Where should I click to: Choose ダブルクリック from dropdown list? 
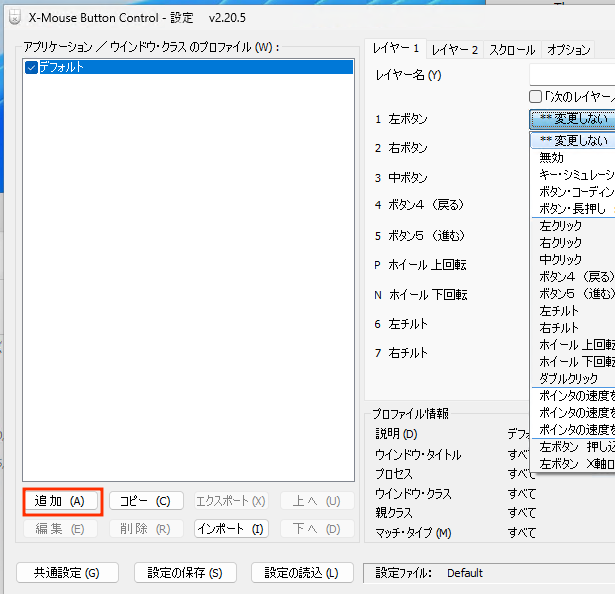(573, 379)
